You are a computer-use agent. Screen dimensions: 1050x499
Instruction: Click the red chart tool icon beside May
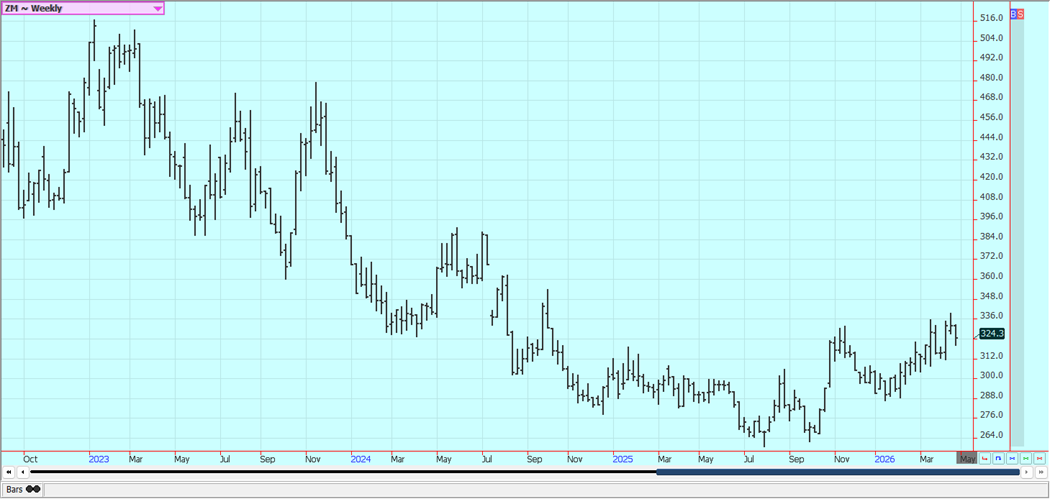point(985,458)
